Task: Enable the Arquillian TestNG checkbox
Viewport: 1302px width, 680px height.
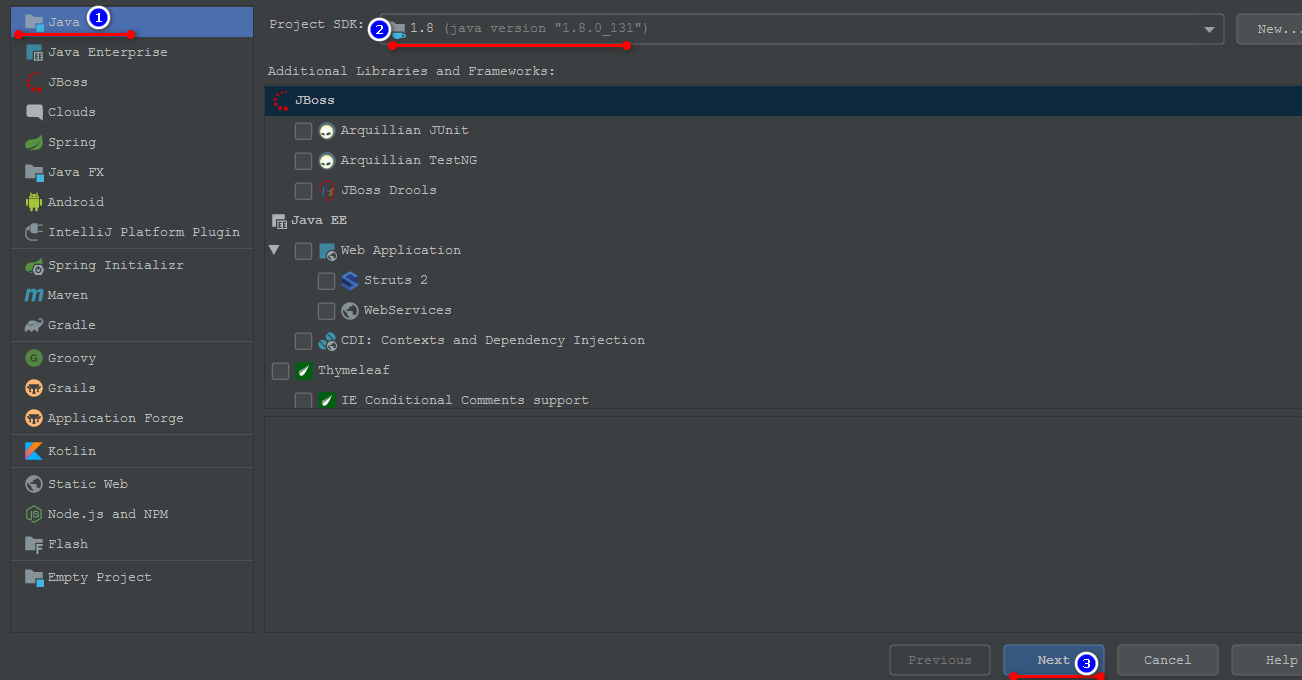Action: [x=303, y=160]
